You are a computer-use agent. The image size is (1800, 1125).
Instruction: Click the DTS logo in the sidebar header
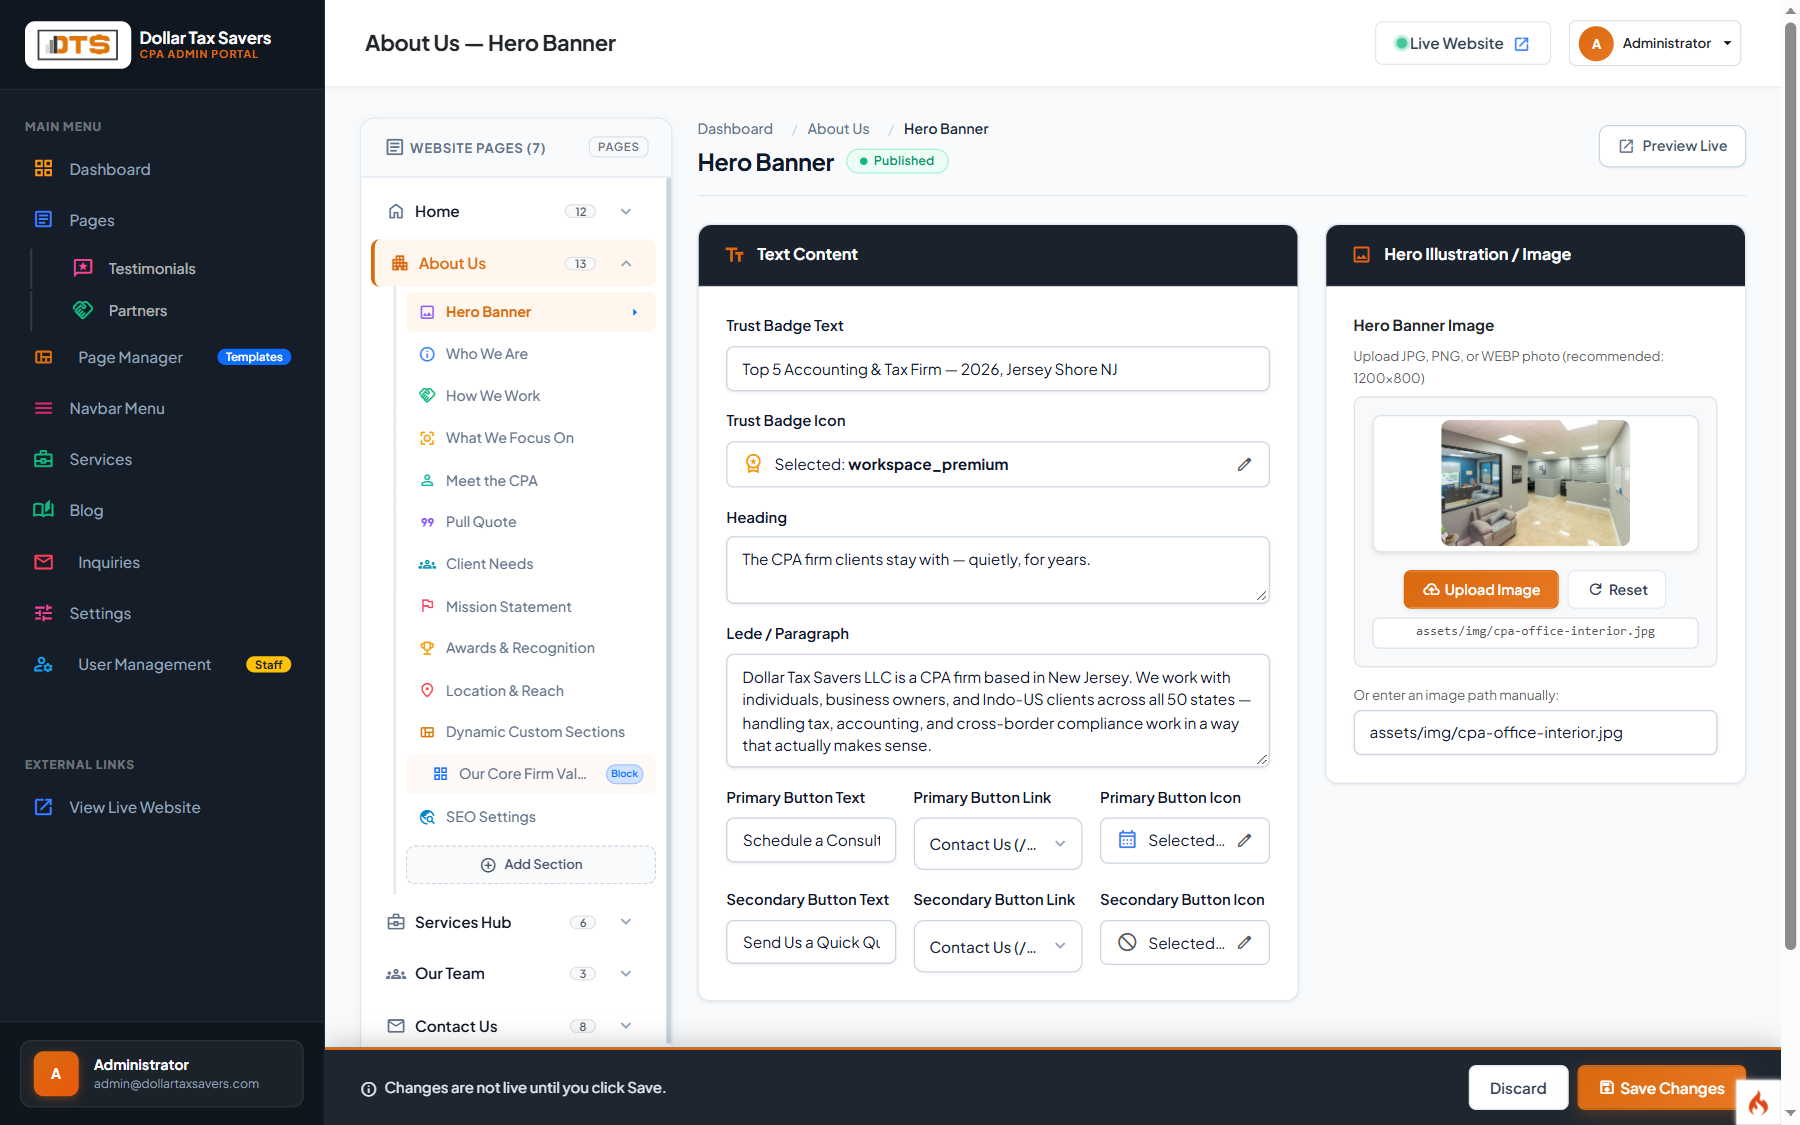[78, 45]
